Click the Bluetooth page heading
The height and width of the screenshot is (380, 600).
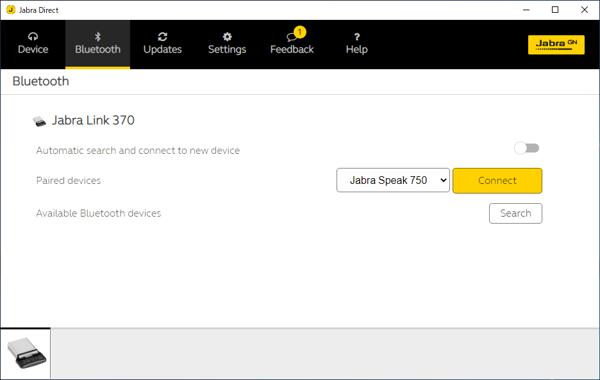(41, 81)
